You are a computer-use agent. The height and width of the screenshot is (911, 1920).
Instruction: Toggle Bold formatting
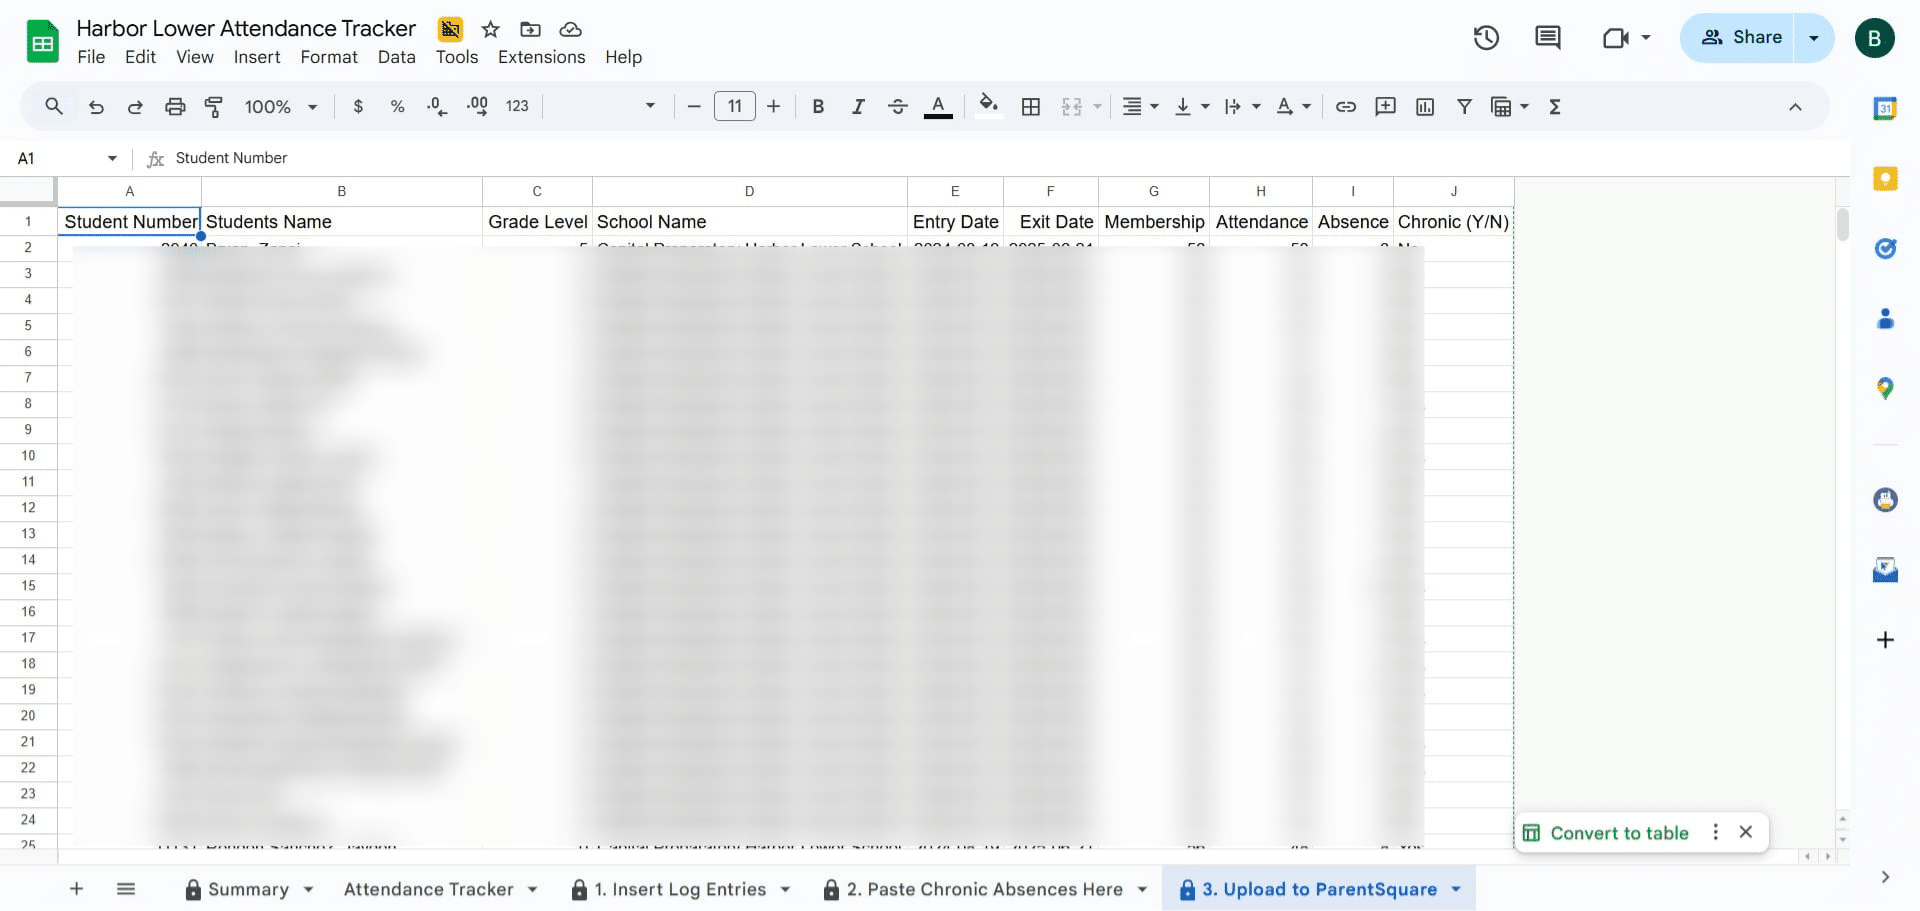[x=818, y=106]
